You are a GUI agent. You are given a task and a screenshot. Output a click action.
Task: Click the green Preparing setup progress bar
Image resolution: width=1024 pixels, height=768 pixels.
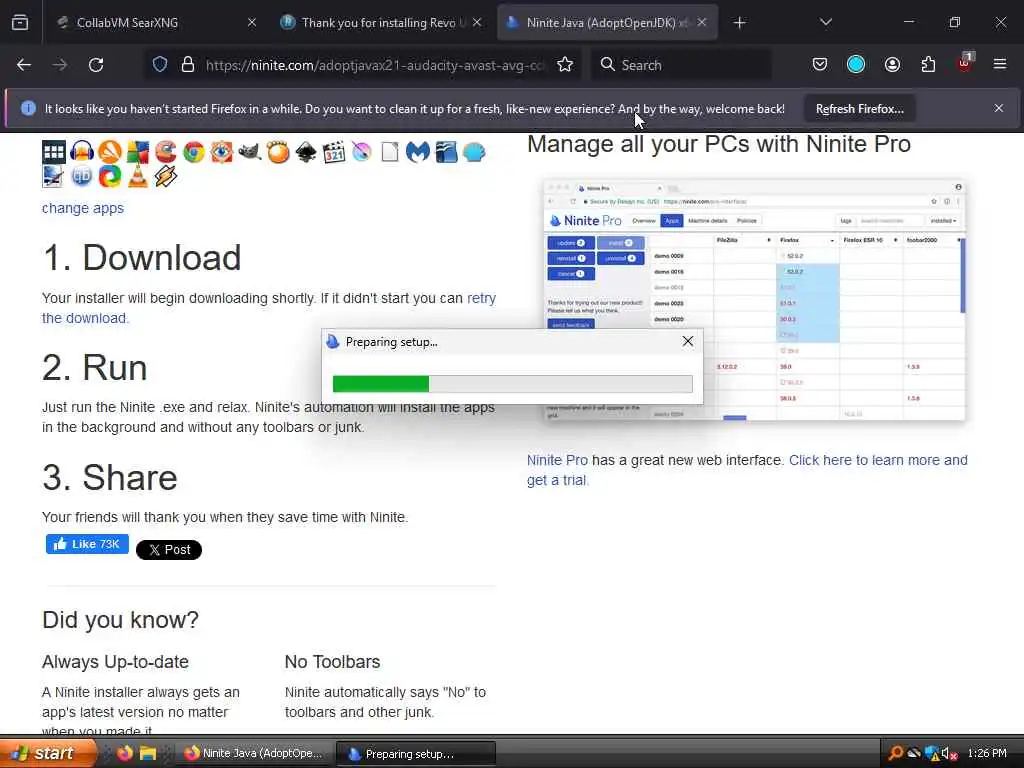(x=513, y=383)
